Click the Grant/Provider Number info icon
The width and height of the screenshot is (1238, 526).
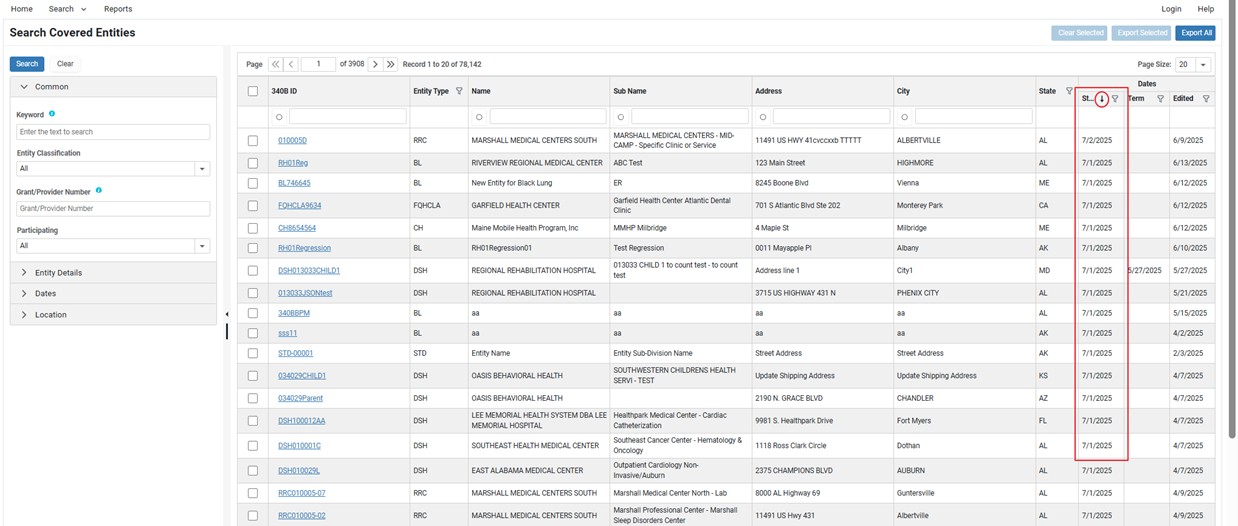pyautogui.click(x=99, y=190)
